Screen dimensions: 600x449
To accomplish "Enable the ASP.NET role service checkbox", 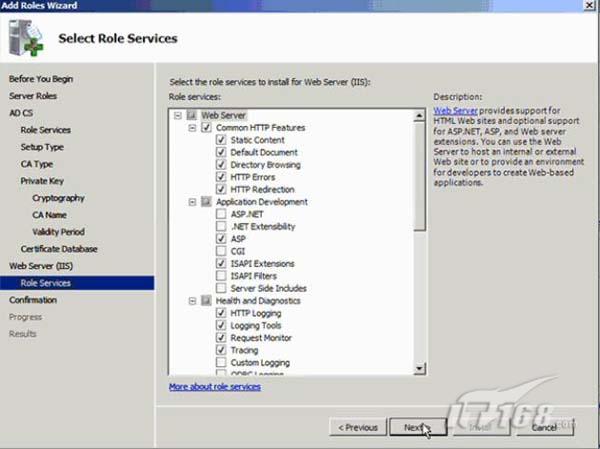I will [x=221, y=215].
